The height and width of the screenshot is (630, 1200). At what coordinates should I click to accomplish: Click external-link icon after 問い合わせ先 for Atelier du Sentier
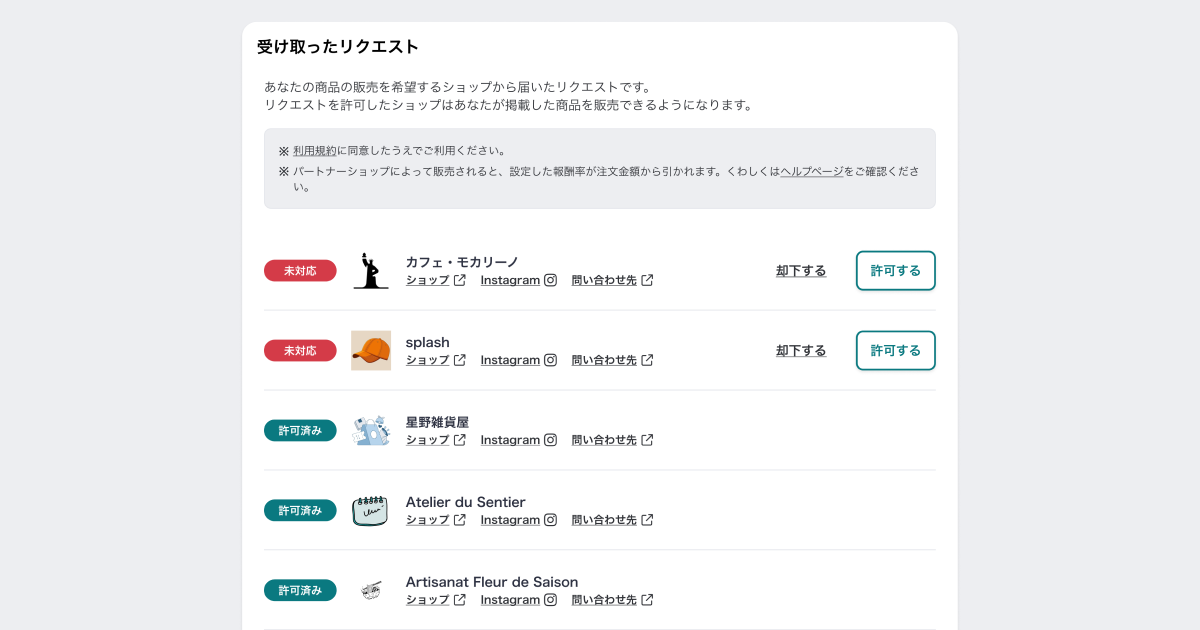pos(647,520)
